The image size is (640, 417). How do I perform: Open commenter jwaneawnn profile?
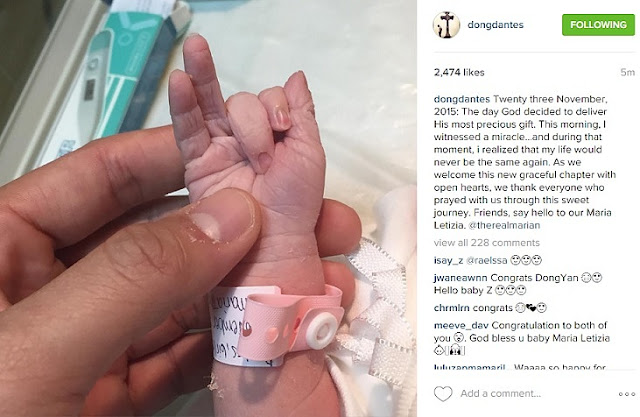(x=460, y=278)
